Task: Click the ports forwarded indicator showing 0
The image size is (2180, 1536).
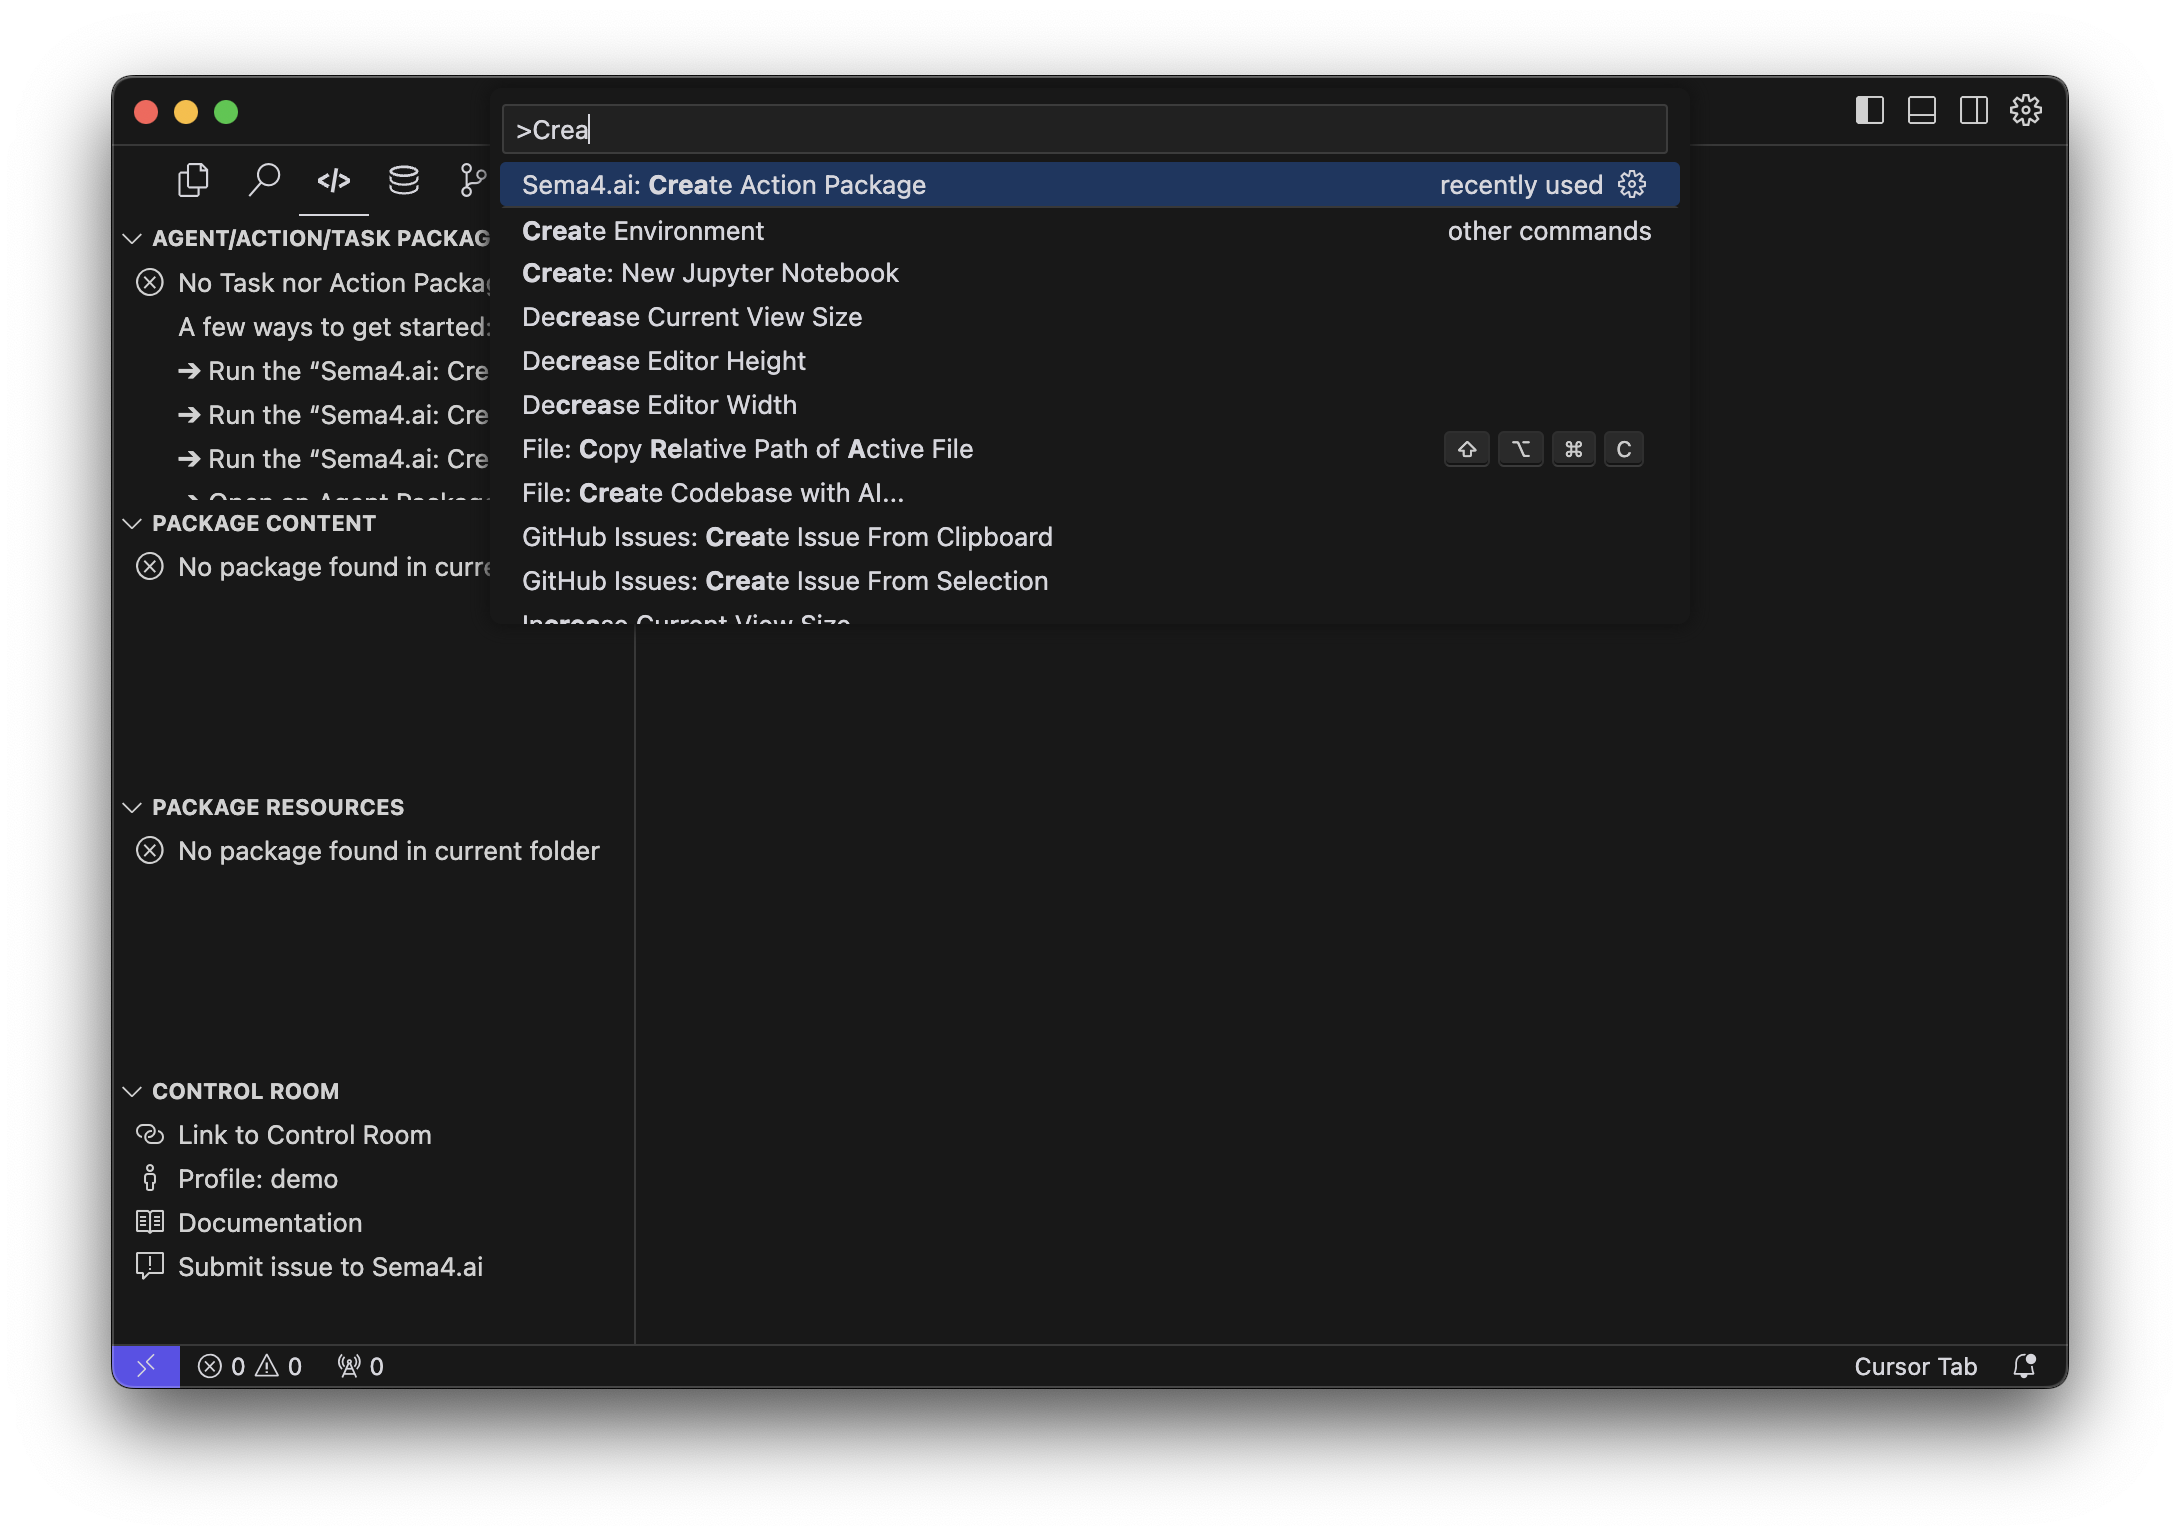Action: pos(361,1366)
